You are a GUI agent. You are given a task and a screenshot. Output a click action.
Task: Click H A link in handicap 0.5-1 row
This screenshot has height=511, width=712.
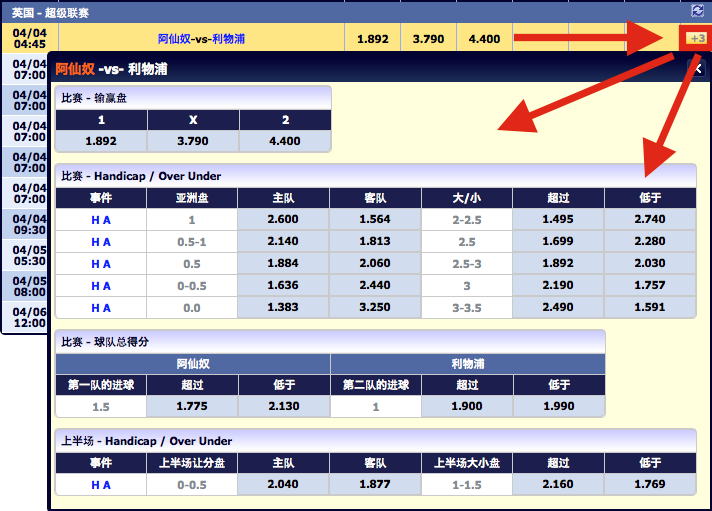tap(101, 242)
